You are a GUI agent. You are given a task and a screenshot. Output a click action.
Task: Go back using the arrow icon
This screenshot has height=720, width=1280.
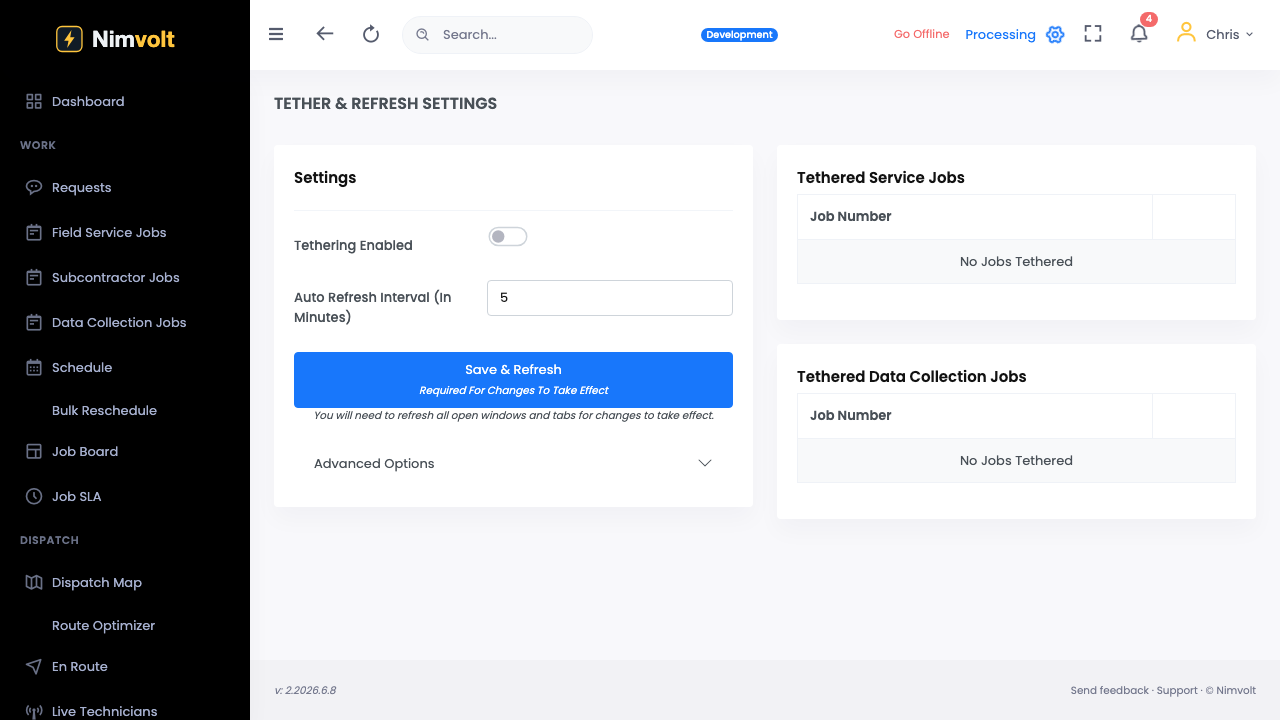pos(324,34)
